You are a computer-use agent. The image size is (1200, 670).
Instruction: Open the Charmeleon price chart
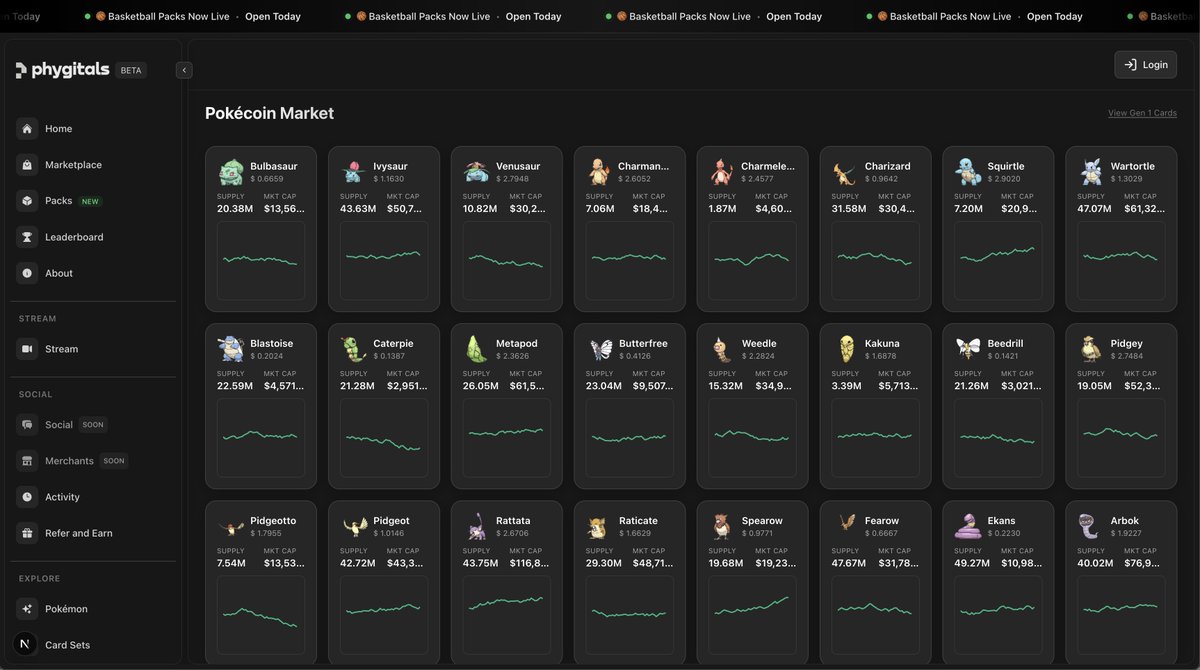click(x=753, y=261)
